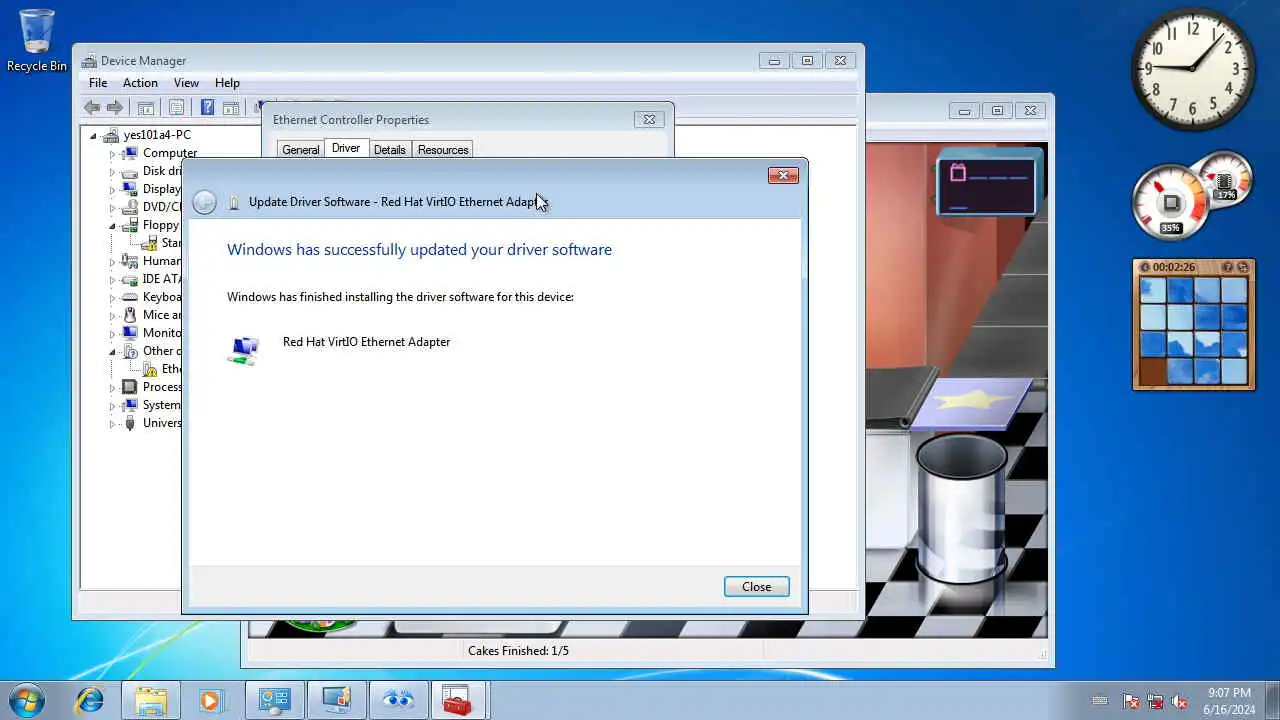Click the Windows Start button
This screenshot has width=1280, height=720.
click(26, 700)
